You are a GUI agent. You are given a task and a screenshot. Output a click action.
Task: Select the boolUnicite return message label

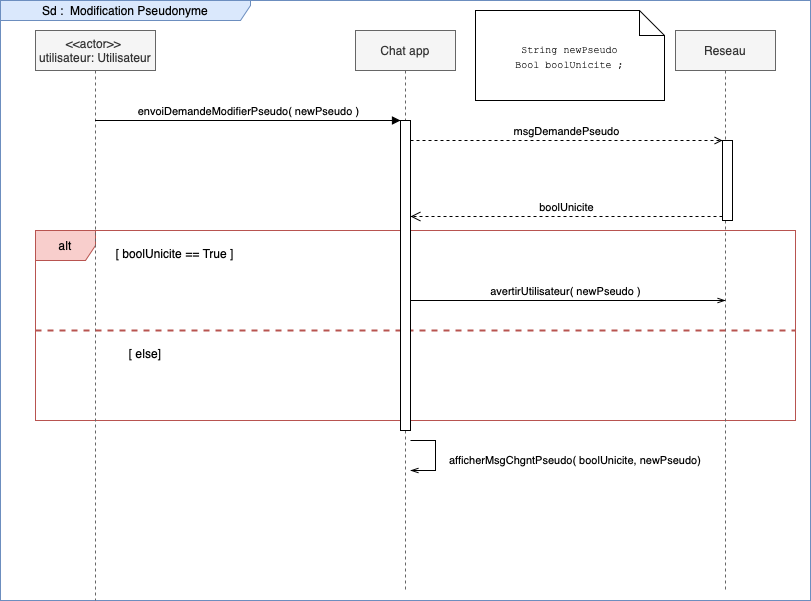click(566, 207)
